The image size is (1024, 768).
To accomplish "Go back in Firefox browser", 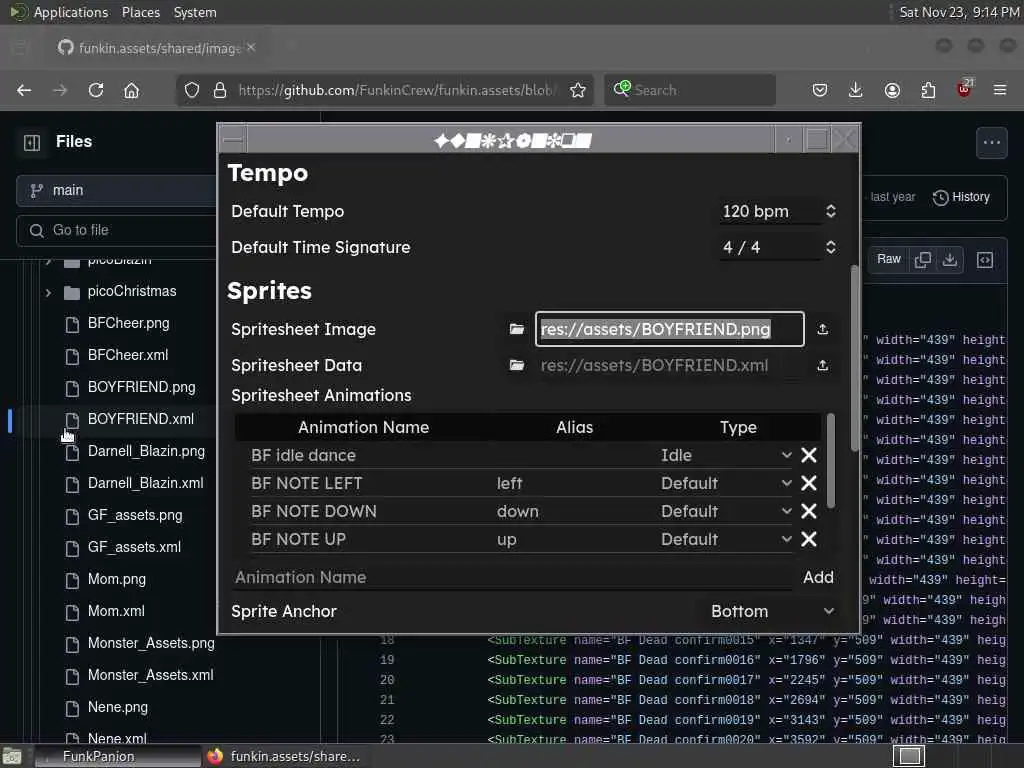I will tap(24, 90).
